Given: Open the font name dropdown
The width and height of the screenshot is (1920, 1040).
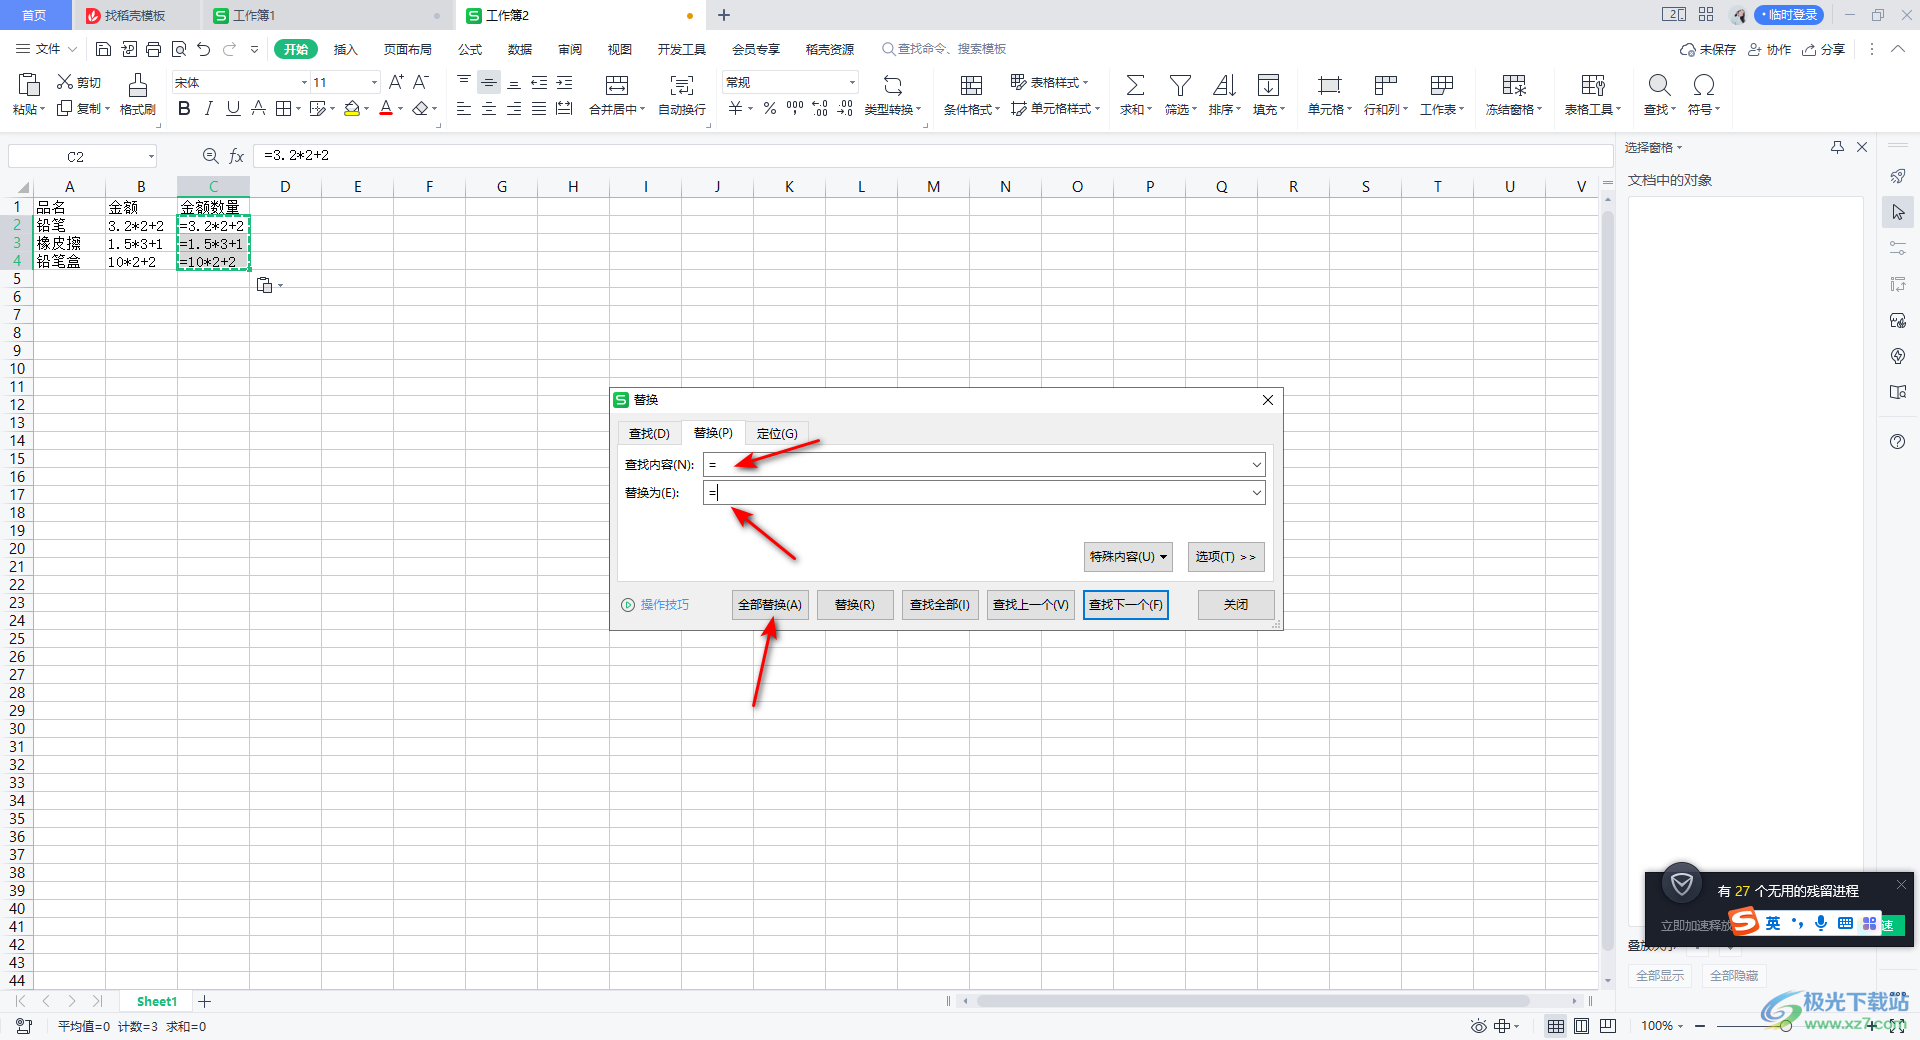Looking at the screenshot, I should 304,82.
